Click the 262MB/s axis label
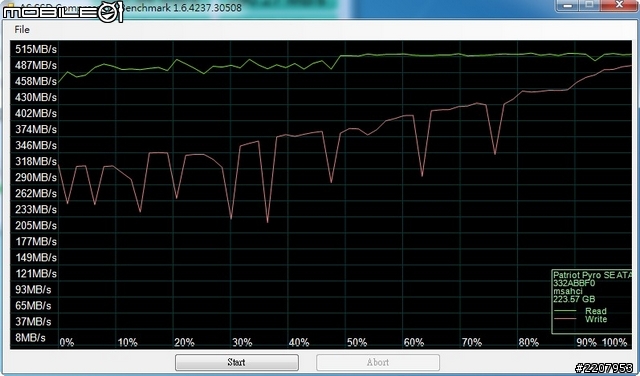The height and width of the screenshot is (376, 640). point(36,193)
